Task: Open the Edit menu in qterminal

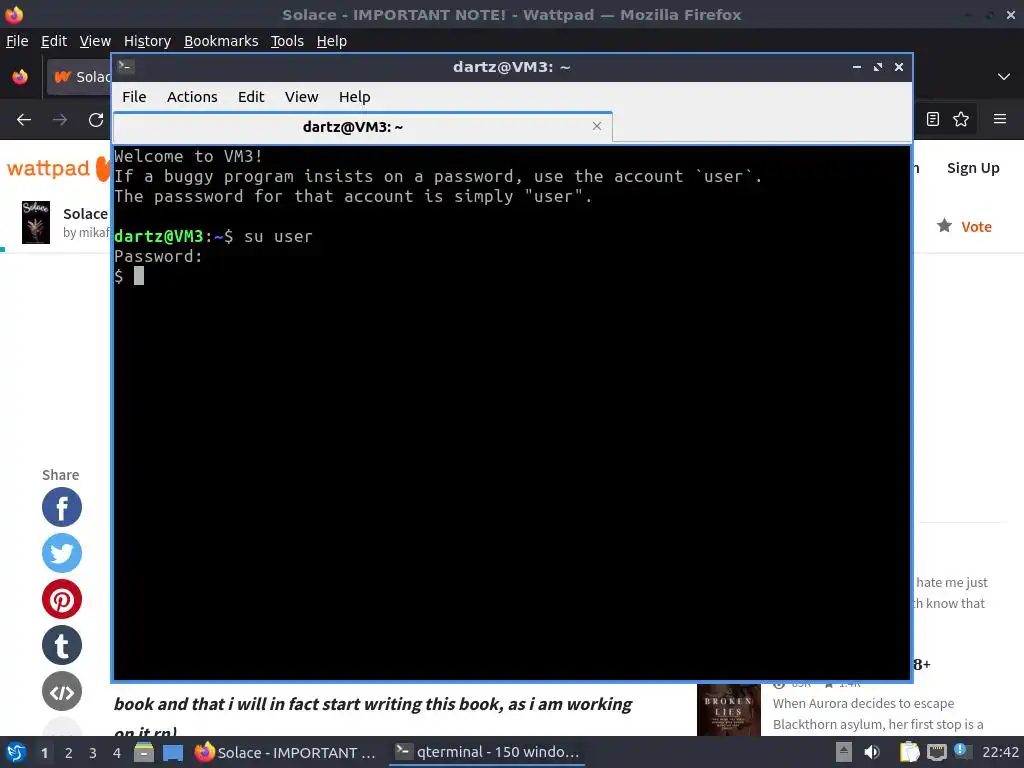Action: tap(251, 97)
